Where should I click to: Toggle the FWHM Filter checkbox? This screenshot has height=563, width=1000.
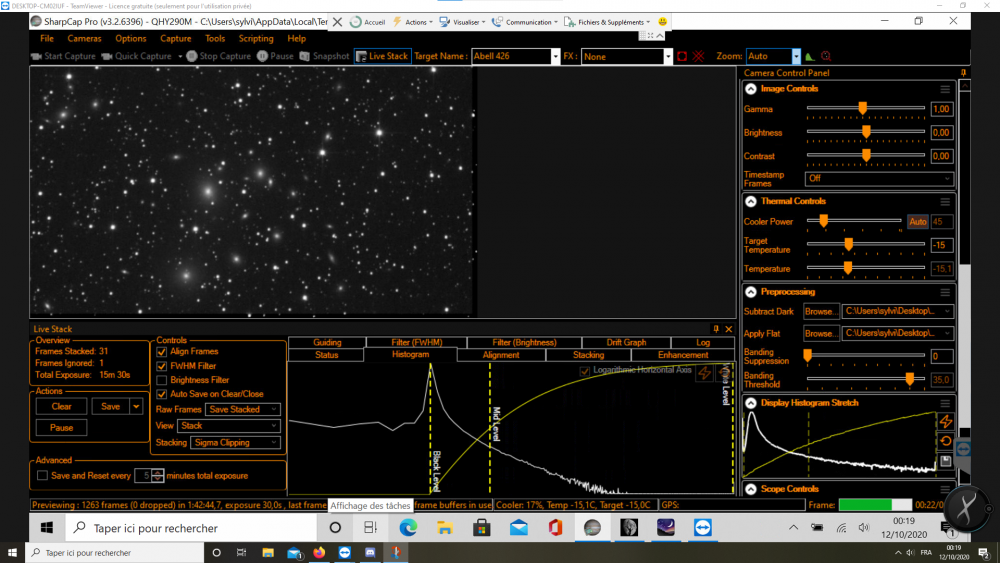161,366
